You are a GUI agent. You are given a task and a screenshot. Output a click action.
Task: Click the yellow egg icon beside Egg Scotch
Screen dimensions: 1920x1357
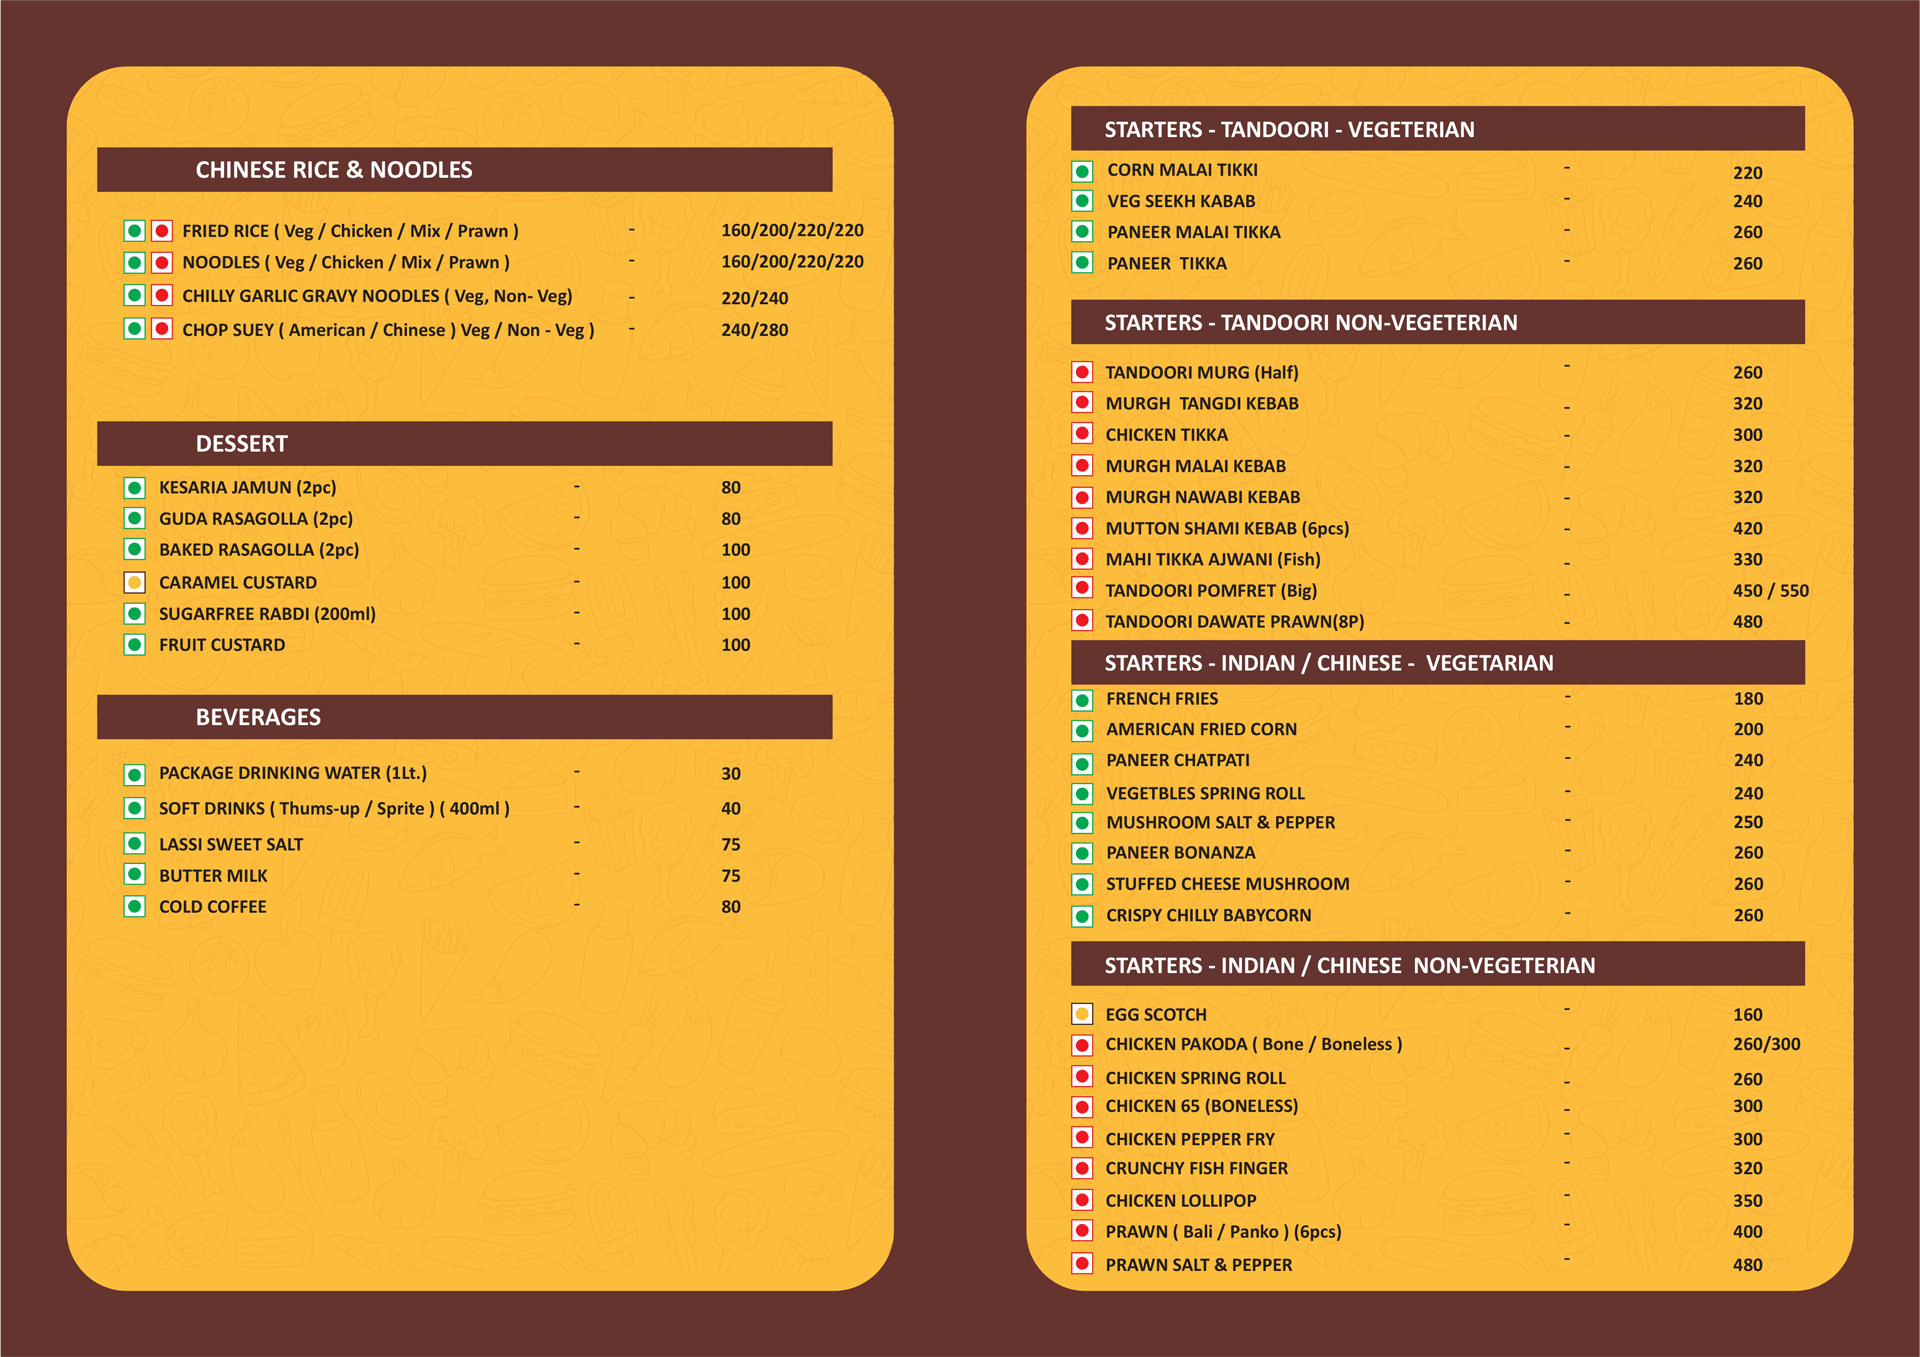(x=1082, y=1014)
